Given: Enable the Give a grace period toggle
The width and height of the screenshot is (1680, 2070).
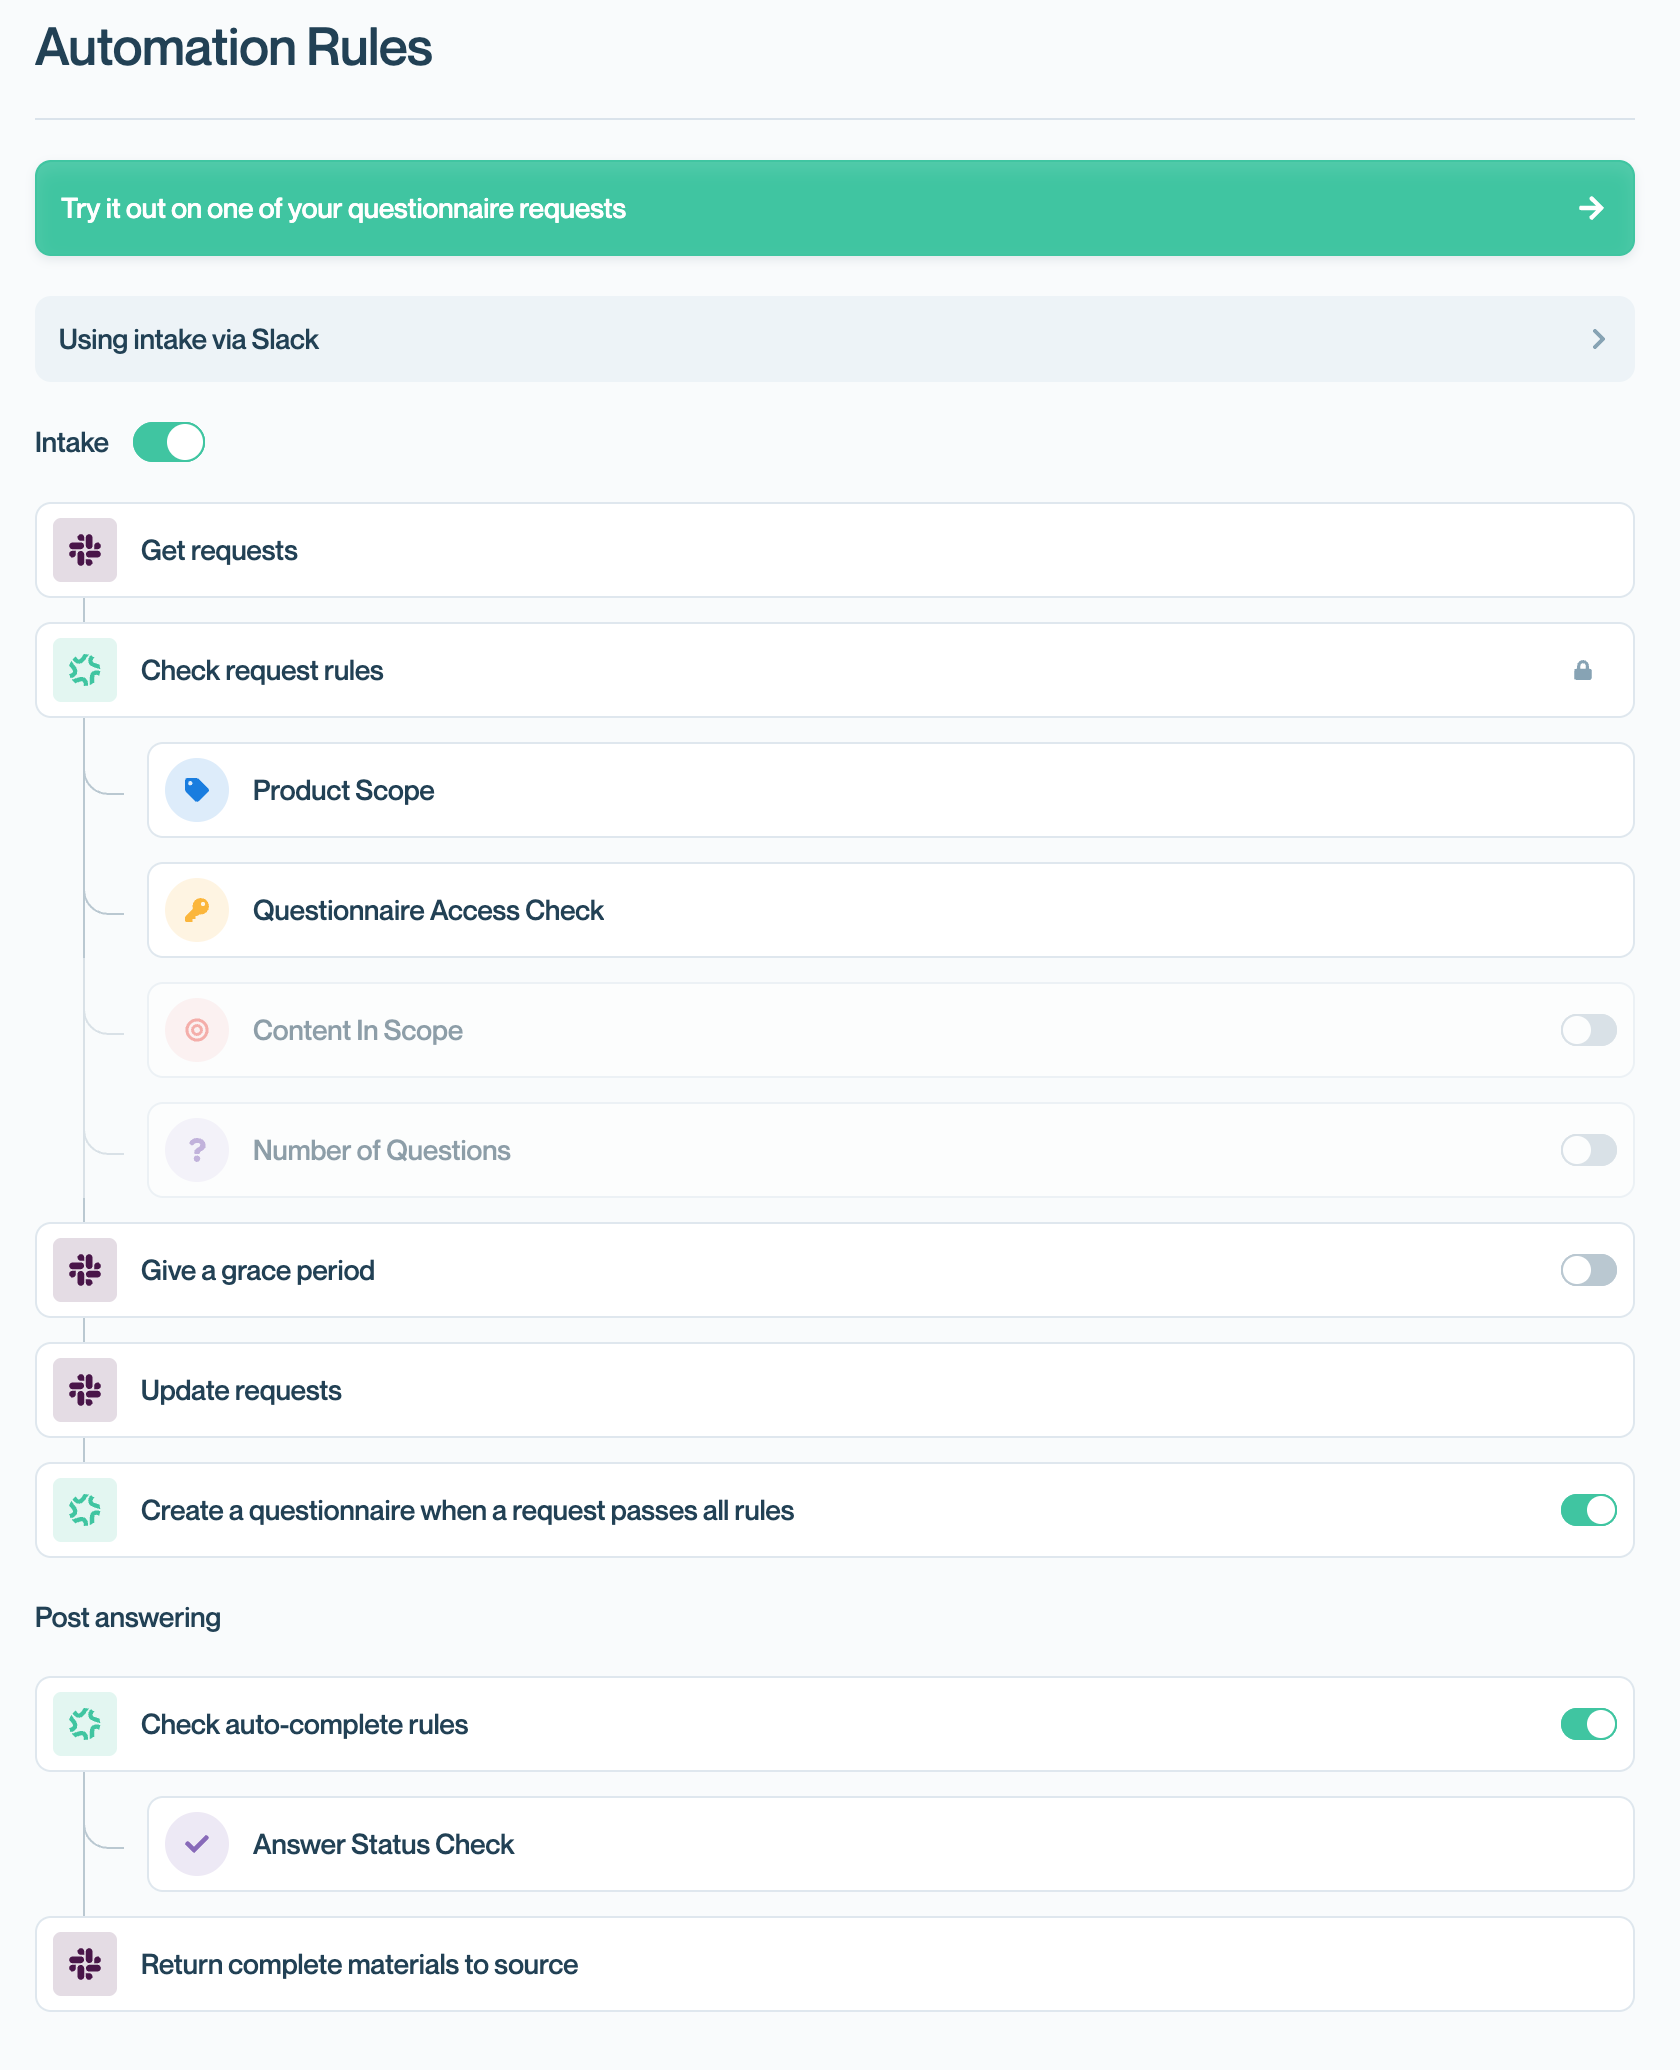Looking at the screenshot, I should pos(1589,1270).
